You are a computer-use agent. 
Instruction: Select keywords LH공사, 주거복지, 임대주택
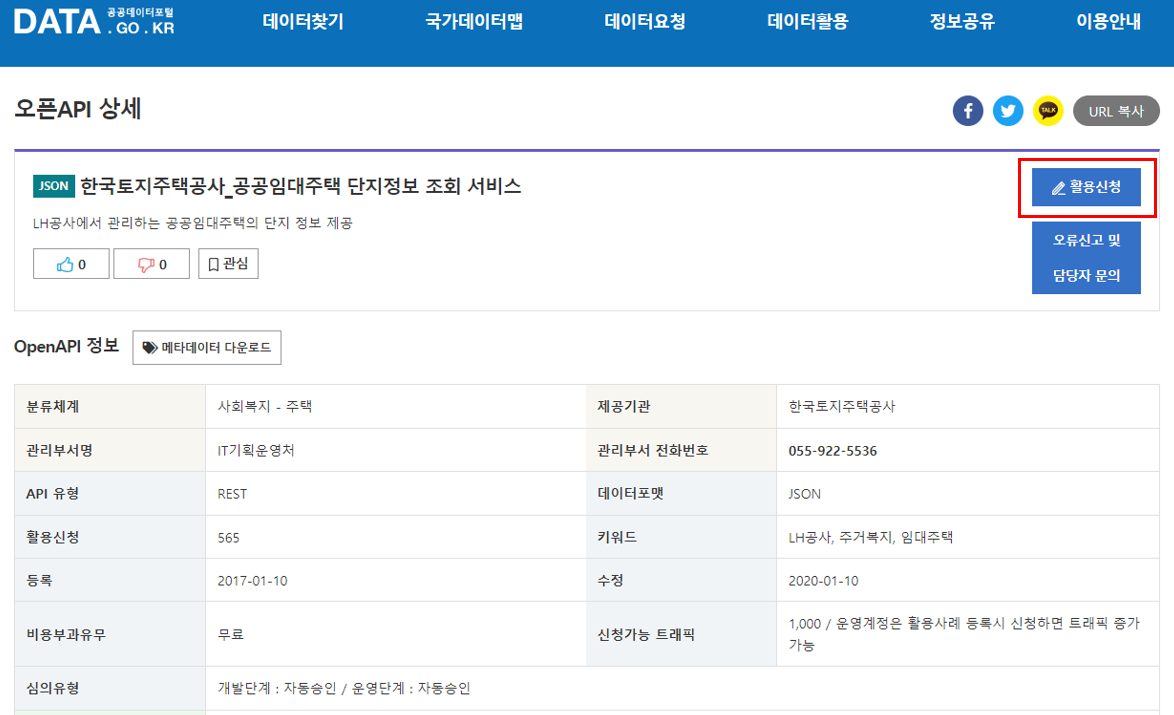click(871, 538)
